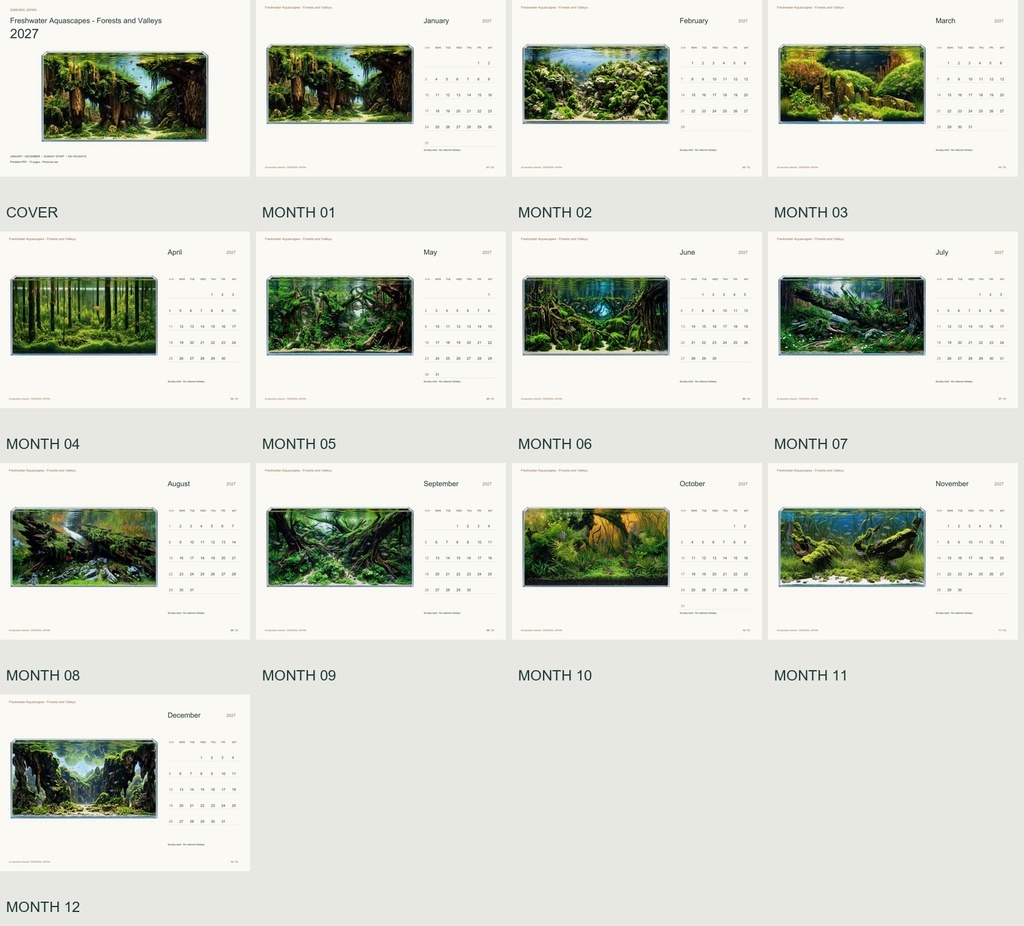Open the COVER page thumbnail
The height and width of the screenshot is (926, 1024).
pos(125,88)
